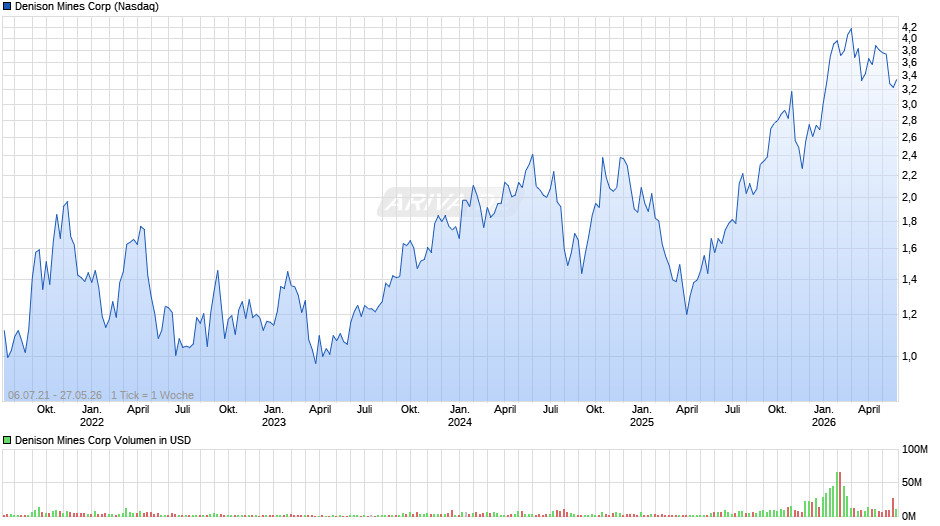This screenshot has height=526, width=940.
Task: Click the 'Jan. 2024' time axis label
Action: [460, 416]
